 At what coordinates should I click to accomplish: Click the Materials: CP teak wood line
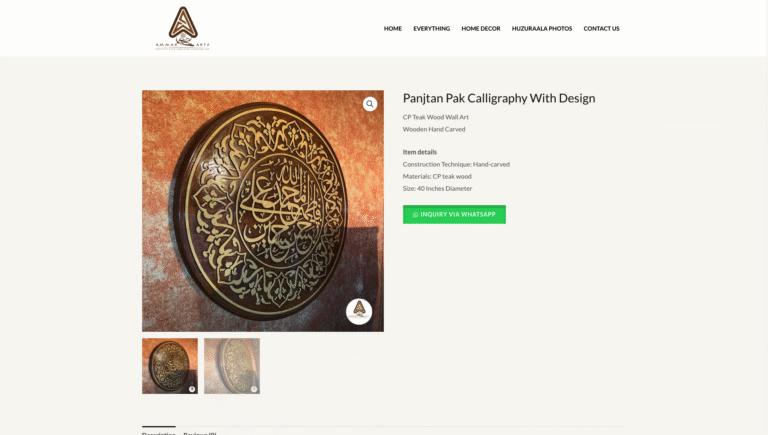(x=437, y=176)
